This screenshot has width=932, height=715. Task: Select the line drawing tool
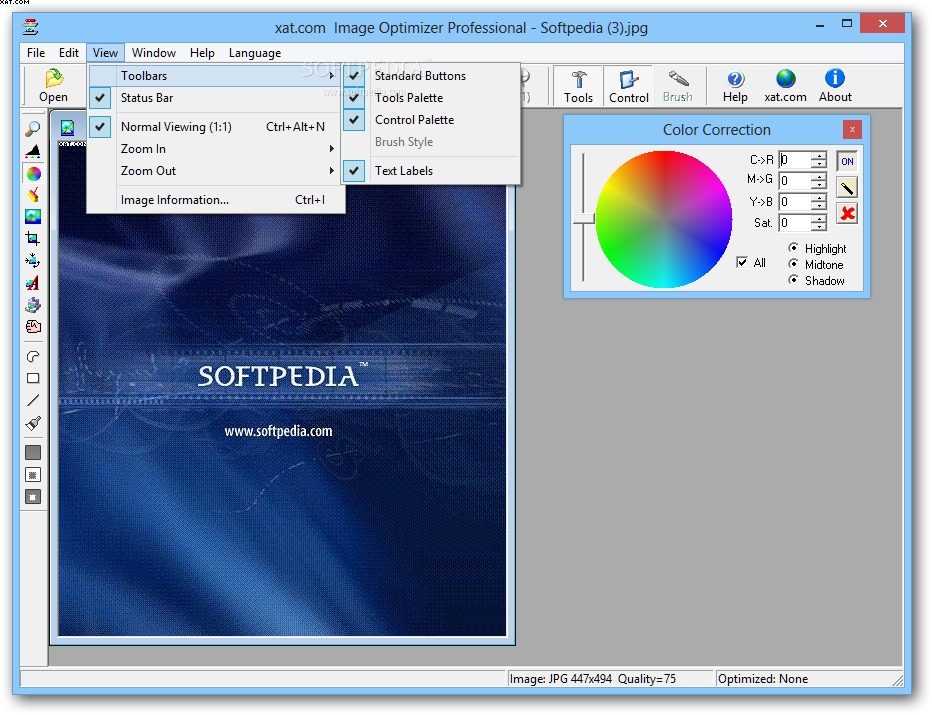pyautogui.click(x=33, y=400)
